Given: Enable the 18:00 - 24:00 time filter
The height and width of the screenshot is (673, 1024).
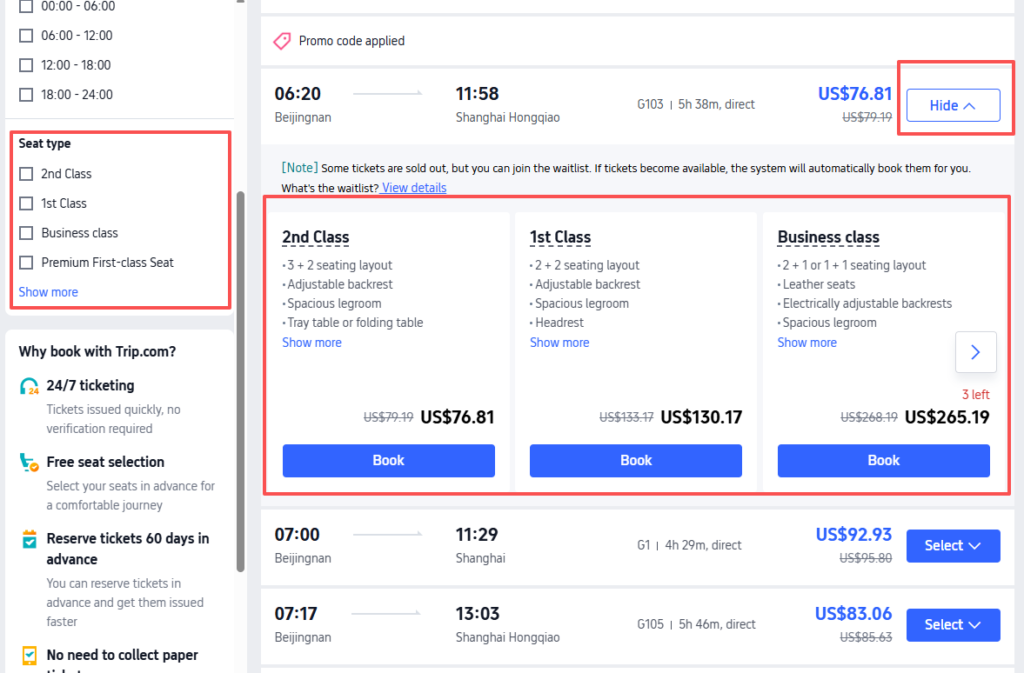Looking at the screenshot, I should (x=25, y=94).
